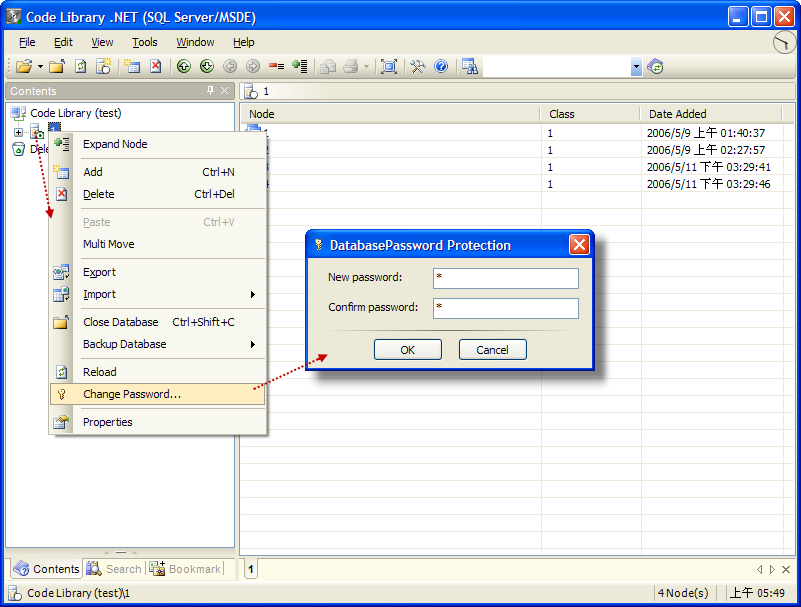Click the search database toolbar icon
The height and width of the screenshot is (607, 801).
[469, 66]
